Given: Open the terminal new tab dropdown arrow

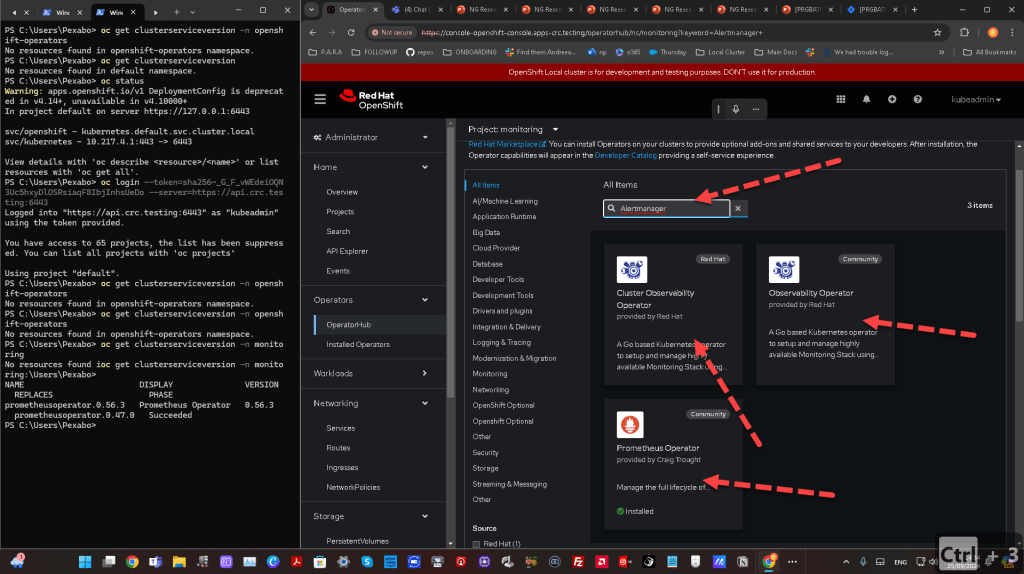Looking at the screenshot, I should pos(192,12).
